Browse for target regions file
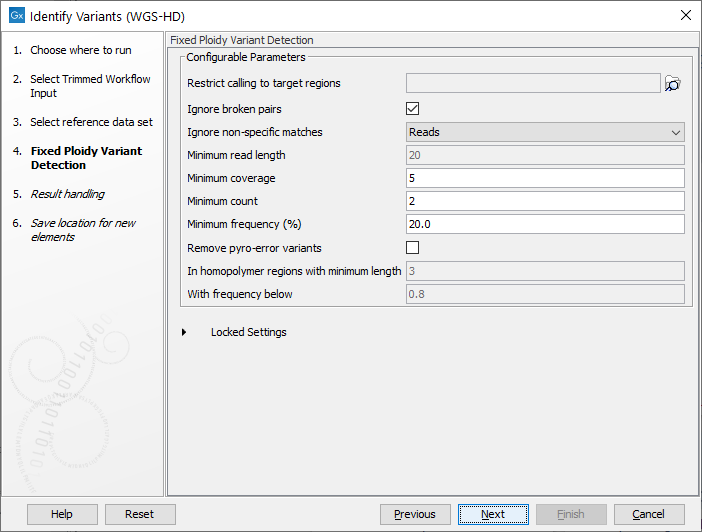This screenshot has height=532, width=702. pos(672,83)
